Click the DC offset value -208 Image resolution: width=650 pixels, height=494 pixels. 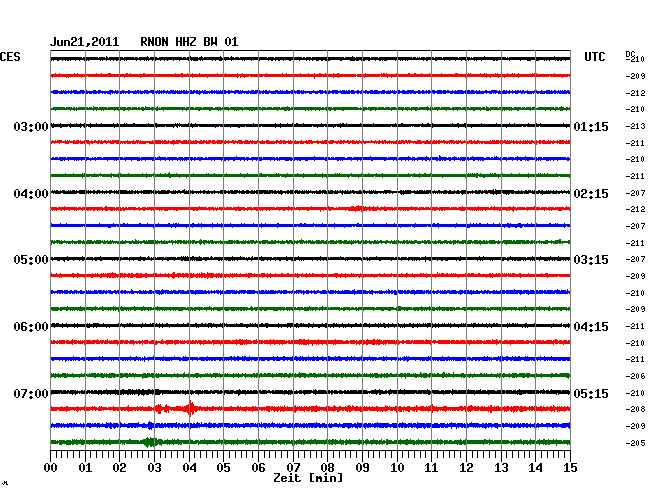[x=635, y=409]
